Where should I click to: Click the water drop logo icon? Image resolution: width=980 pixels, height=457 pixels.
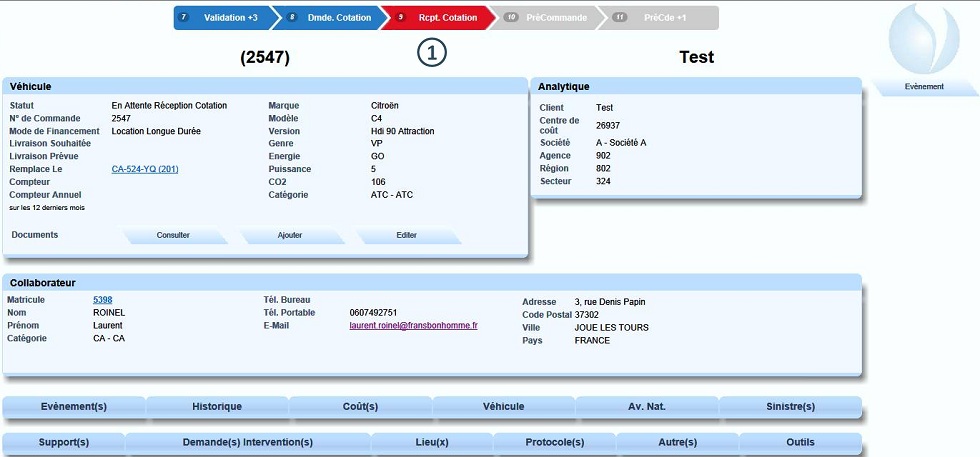coord(923,39)
